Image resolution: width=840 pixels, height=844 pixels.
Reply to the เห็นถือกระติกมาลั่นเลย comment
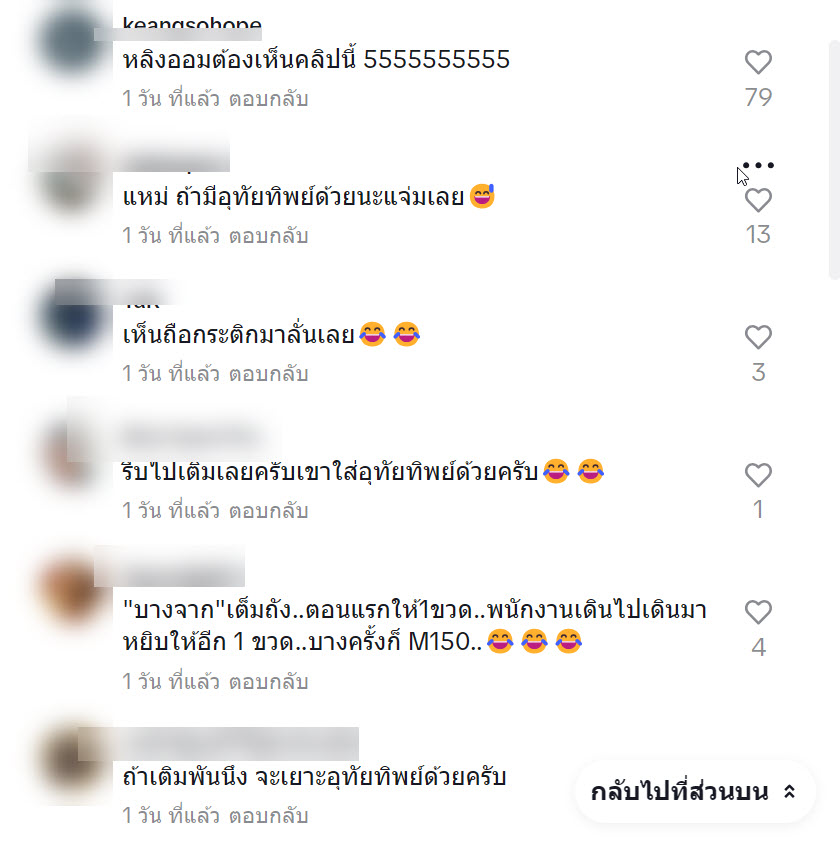pyautogui.click(x=269, y=374)
